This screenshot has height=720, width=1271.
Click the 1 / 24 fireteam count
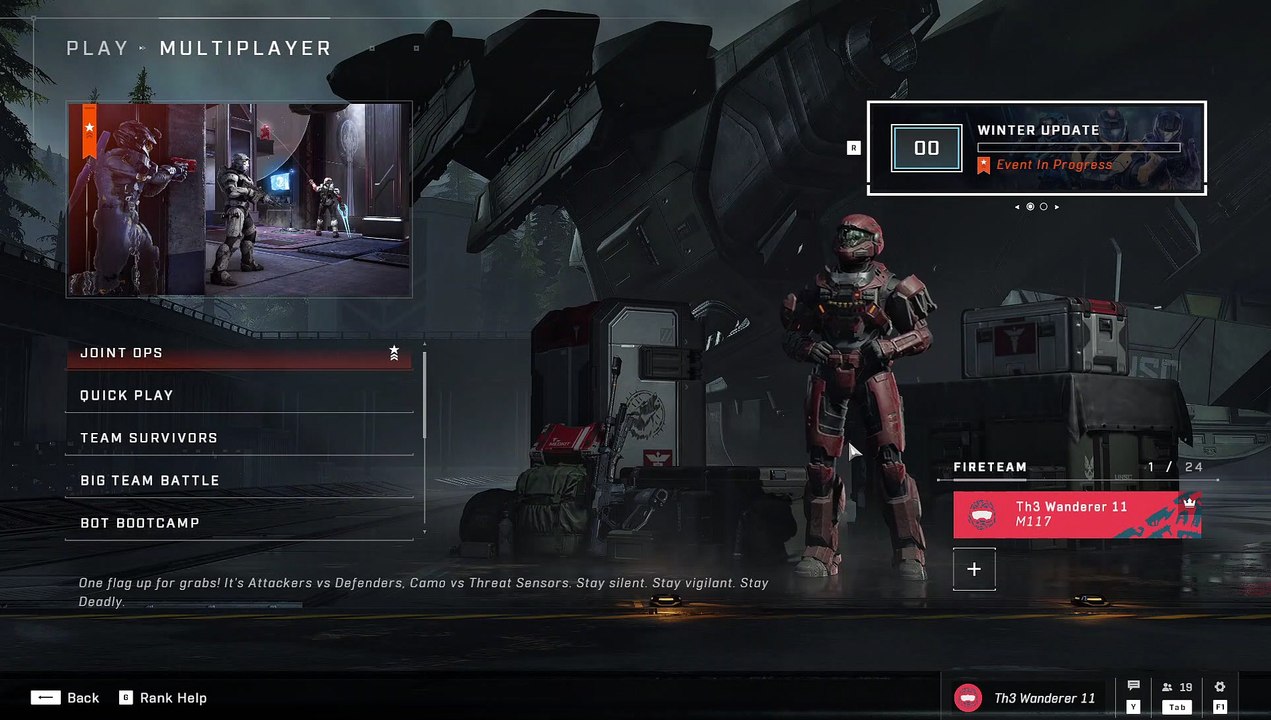[1175, 467]
